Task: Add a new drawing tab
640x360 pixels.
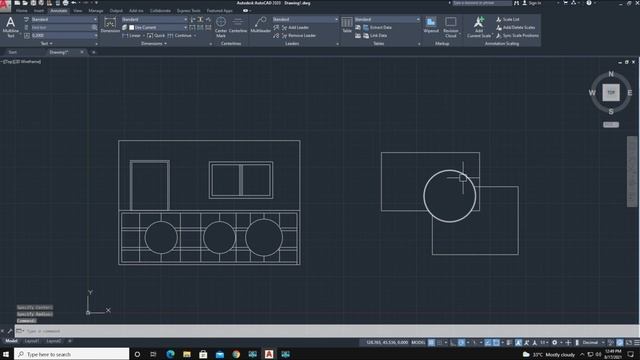Action: [93, 52]
